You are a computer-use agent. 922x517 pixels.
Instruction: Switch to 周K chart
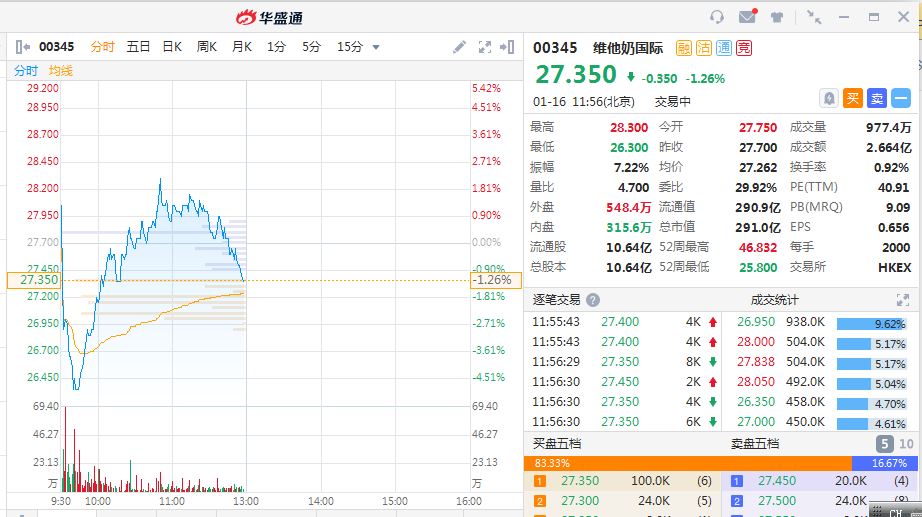pos(206,46)
